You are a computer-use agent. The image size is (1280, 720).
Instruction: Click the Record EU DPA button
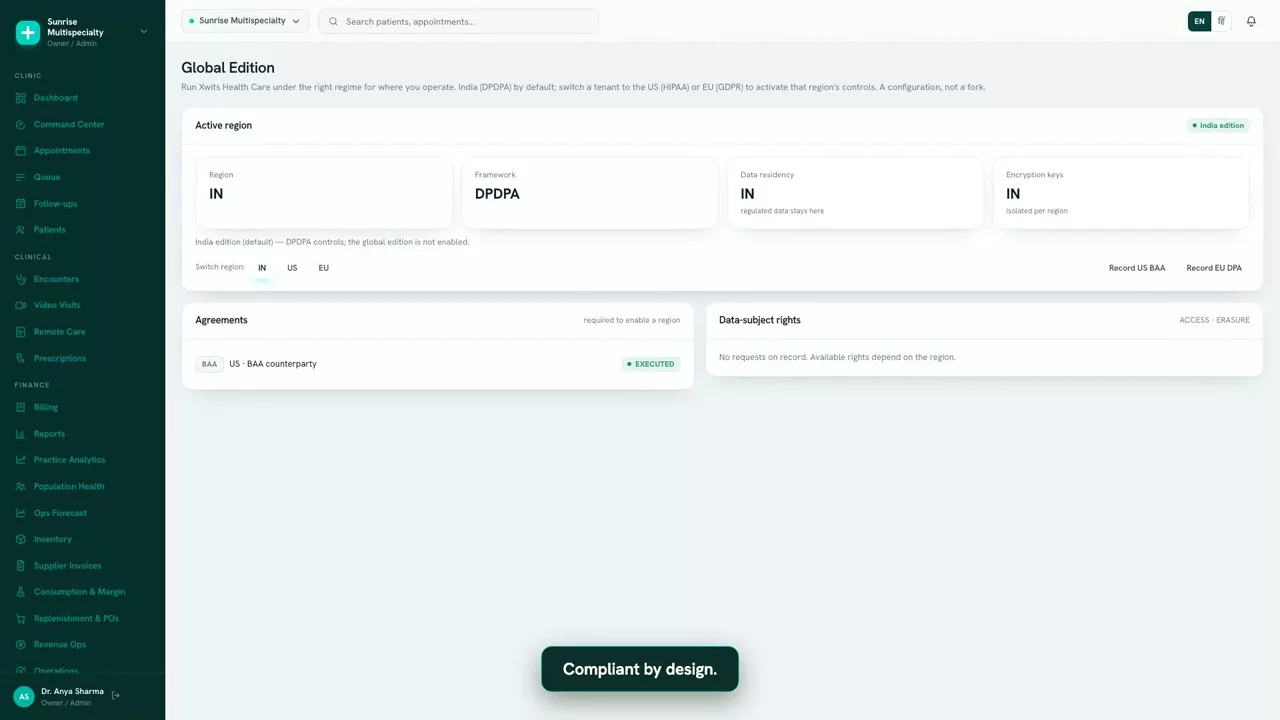click(1214, 268)
